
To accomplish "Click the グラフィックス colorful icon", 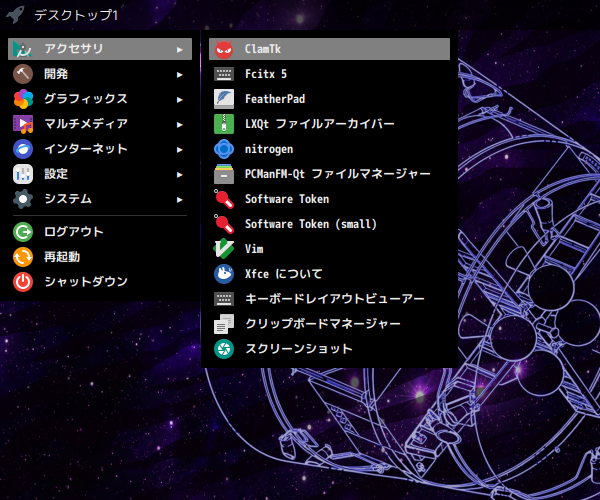I will pos(23,99).
